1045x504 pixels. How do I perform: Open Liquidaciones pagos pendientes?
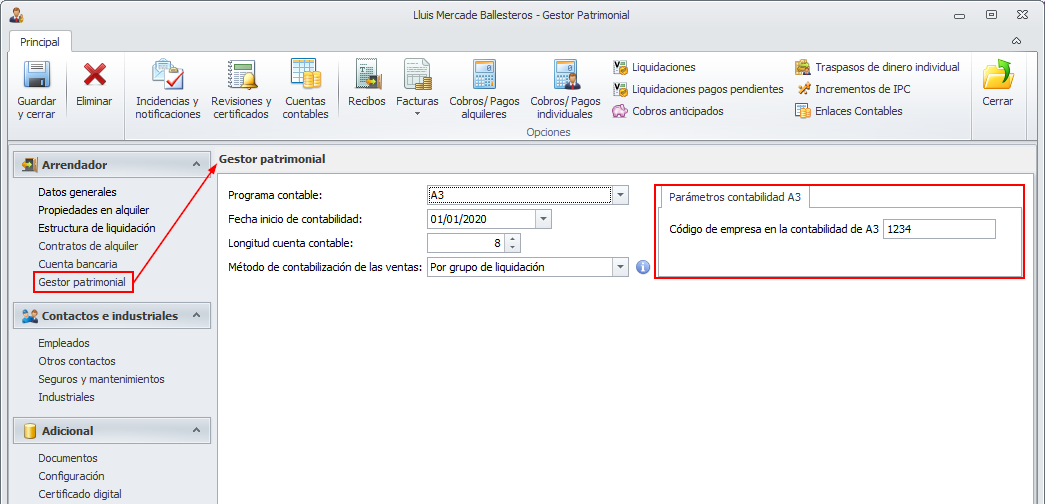pos(698,89)
